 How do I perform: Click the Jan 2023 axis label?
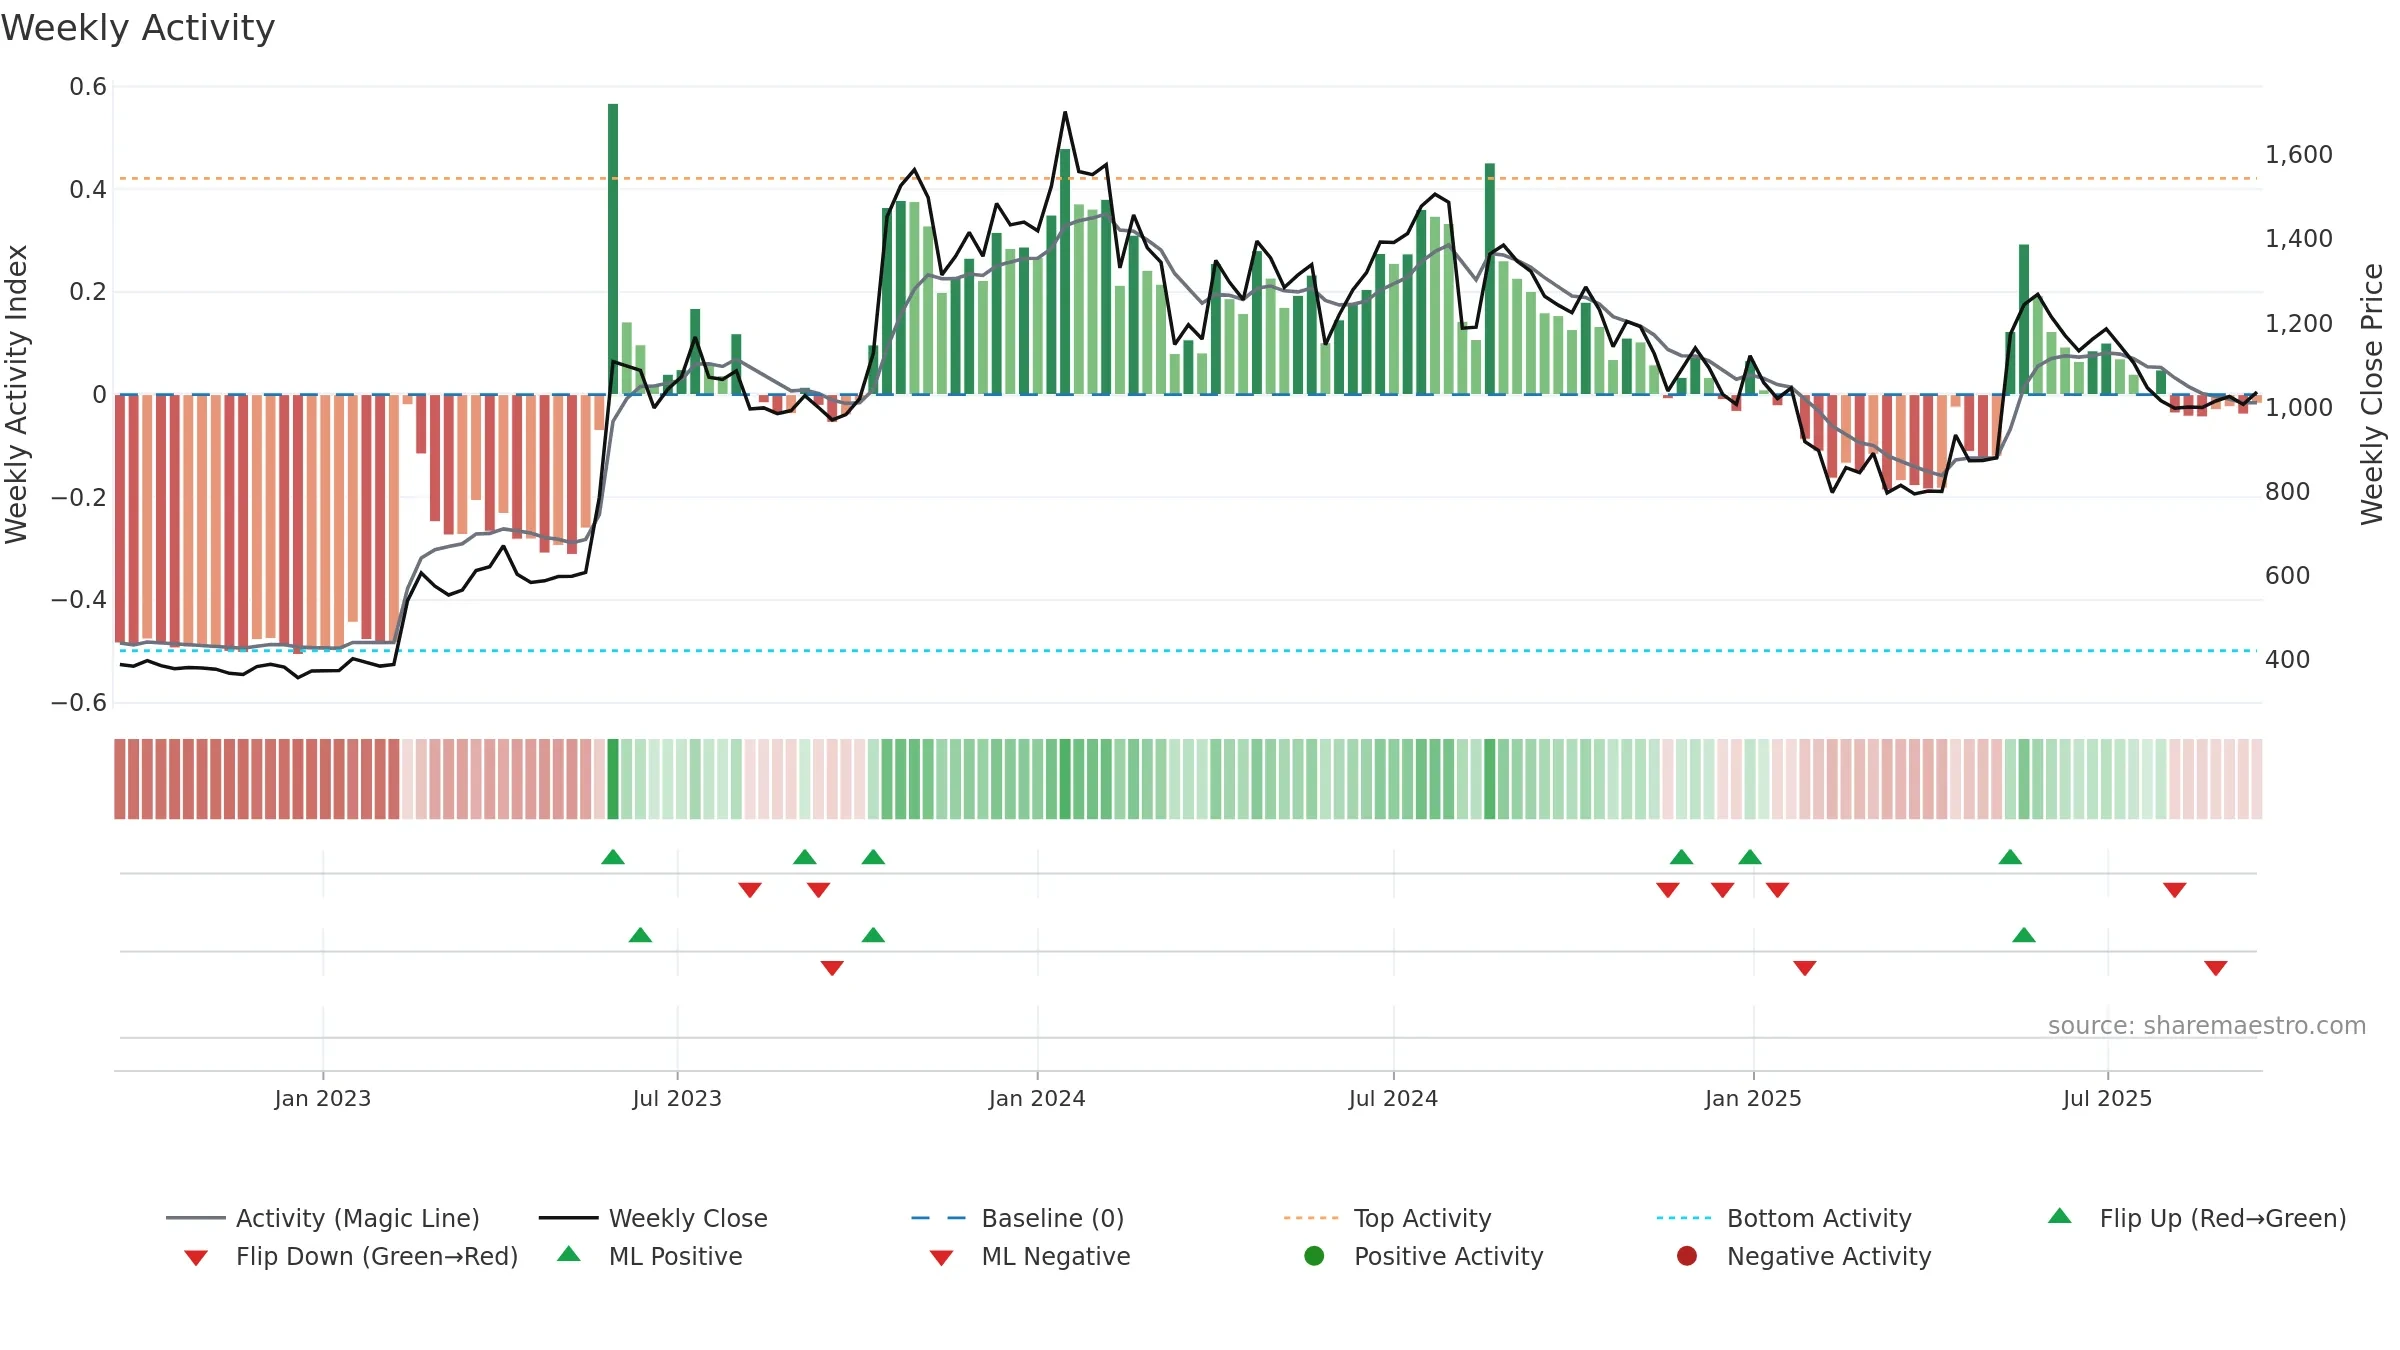pos(323,1099)
